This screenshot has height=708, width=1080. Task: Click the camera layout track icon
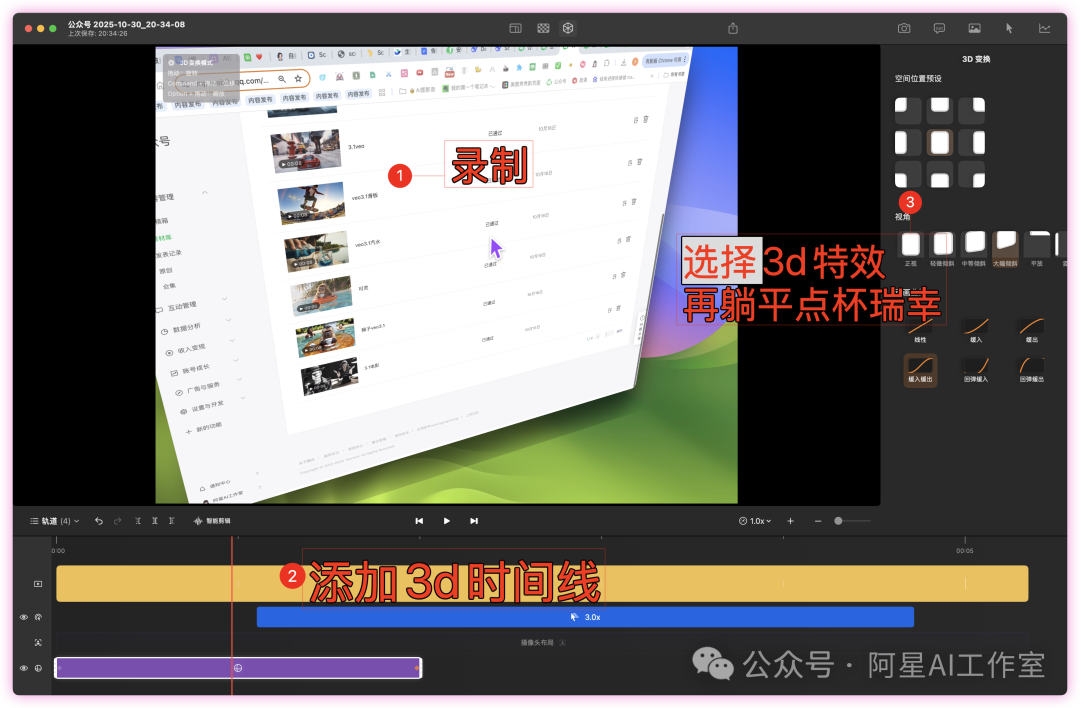pyautogui.click(x=38, y=643)
